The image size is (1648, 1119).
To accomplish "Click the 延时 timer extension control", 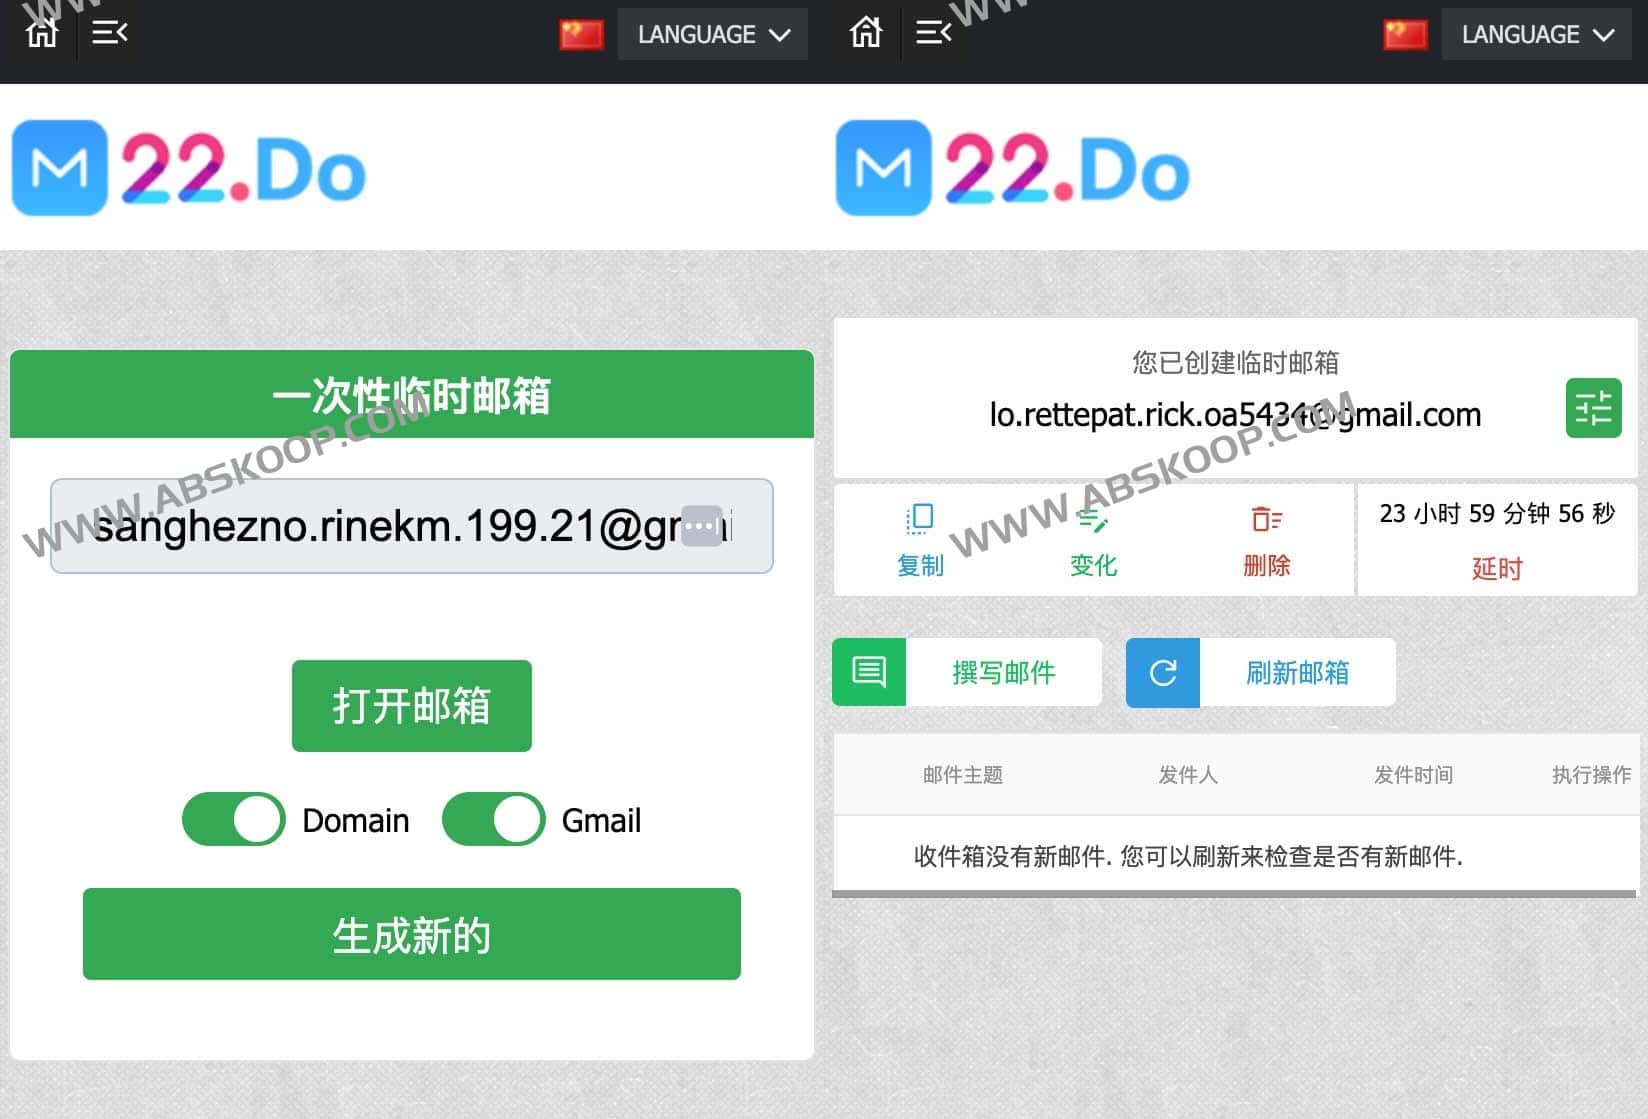I will coord(1497,568).
